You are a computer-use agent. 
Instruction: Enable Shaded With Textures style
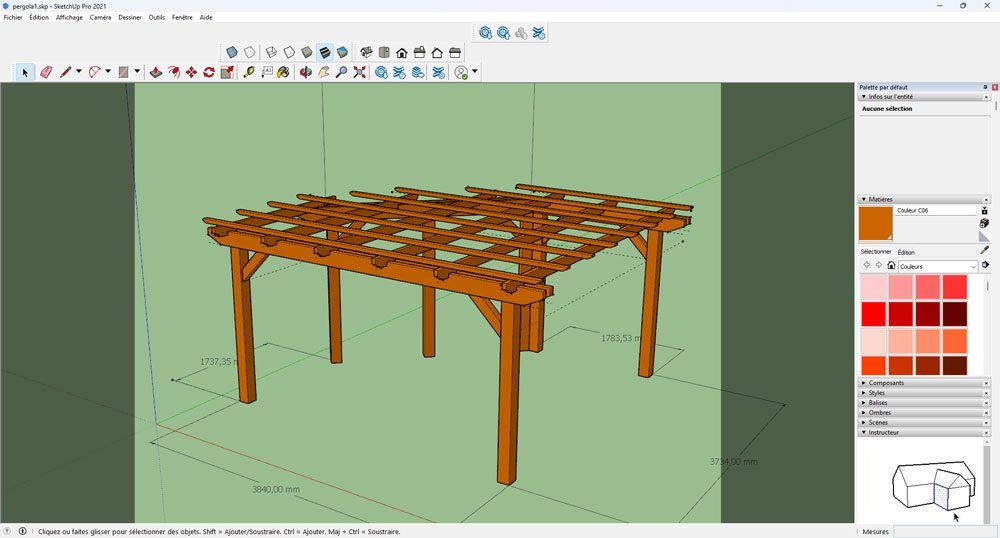pos(325,52)
